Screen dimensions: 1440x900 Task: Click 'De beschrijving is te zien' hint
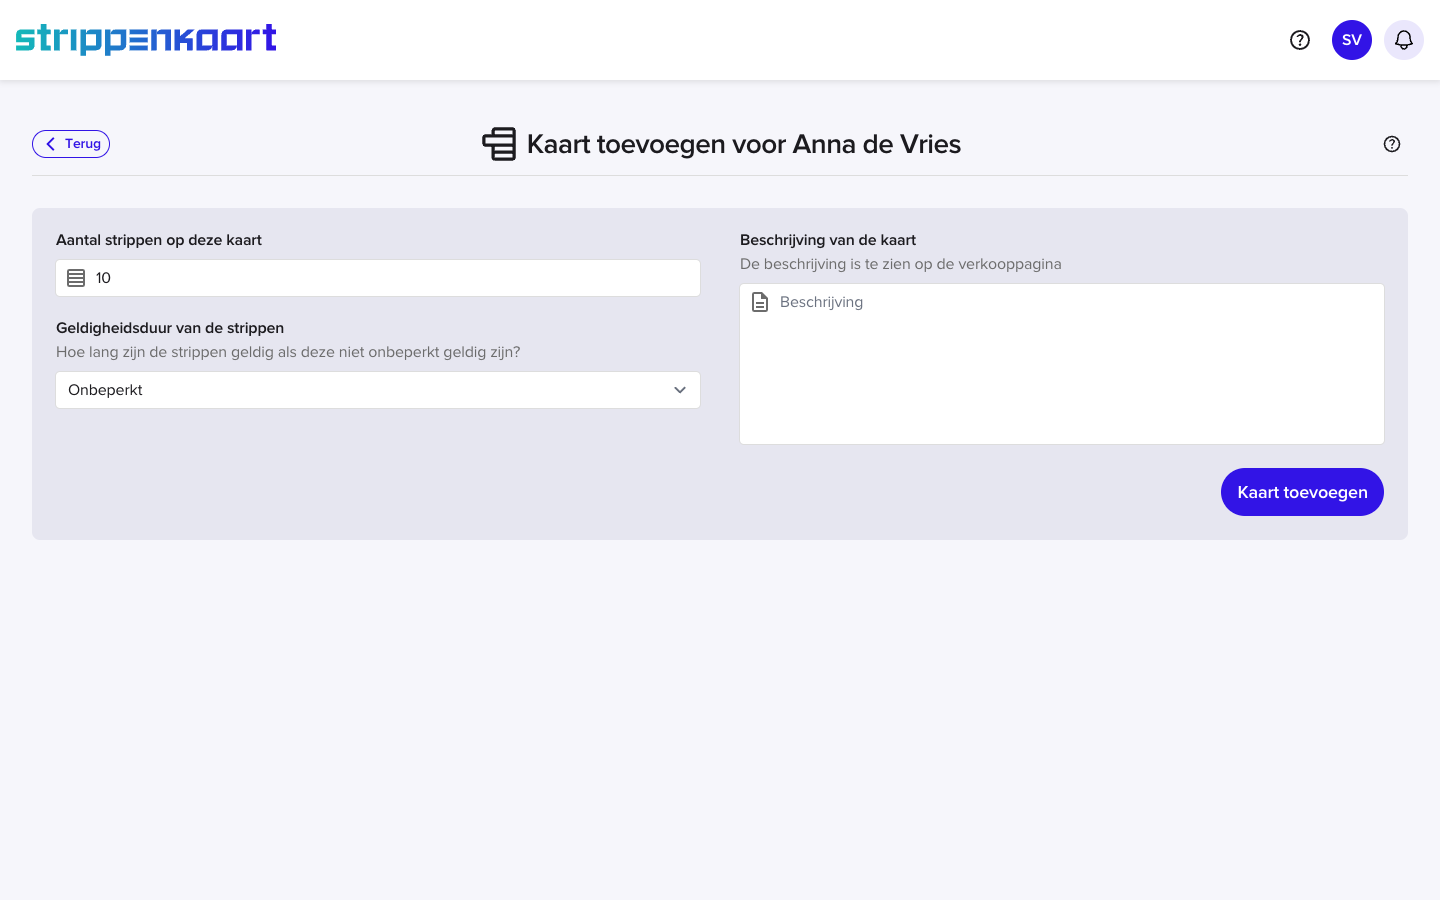tap(901, 264)
